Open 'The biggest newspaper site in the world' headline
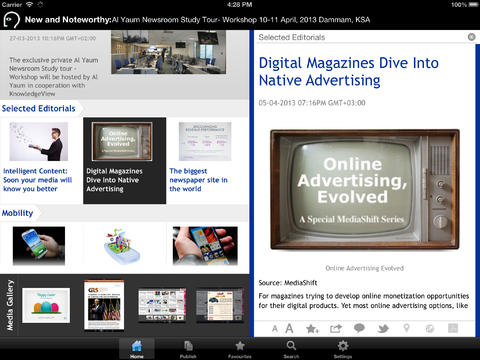The image size is (480, 360). pos(198,180)
